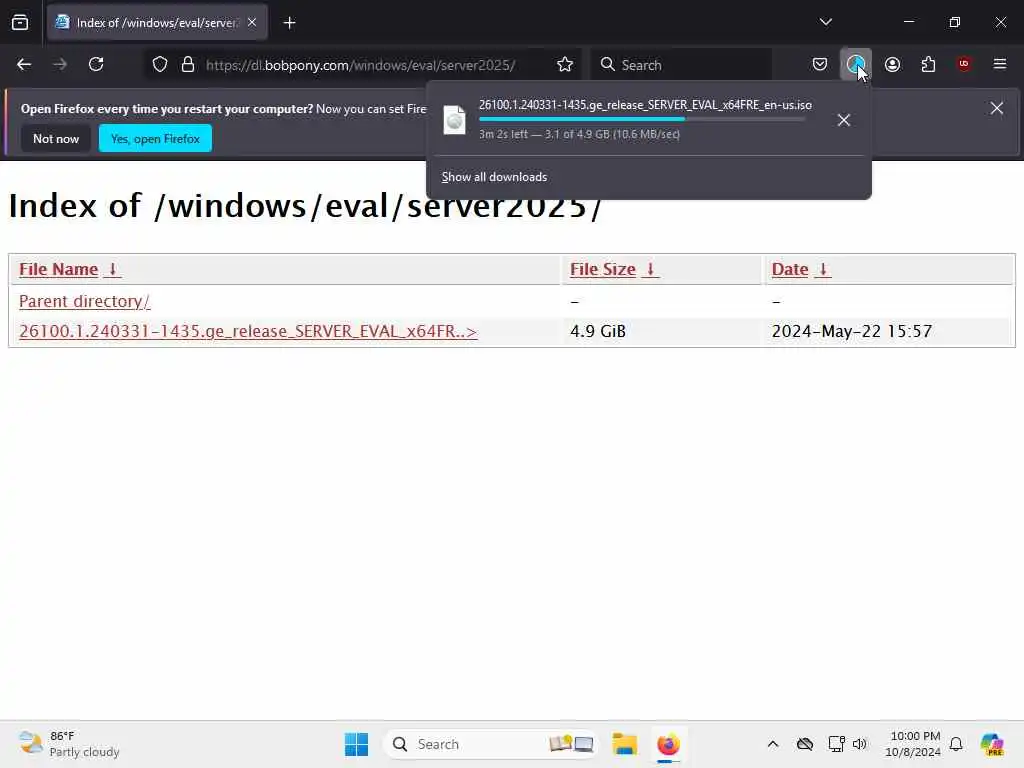Open the Save to Pocket icon

(x=820, y=64)
